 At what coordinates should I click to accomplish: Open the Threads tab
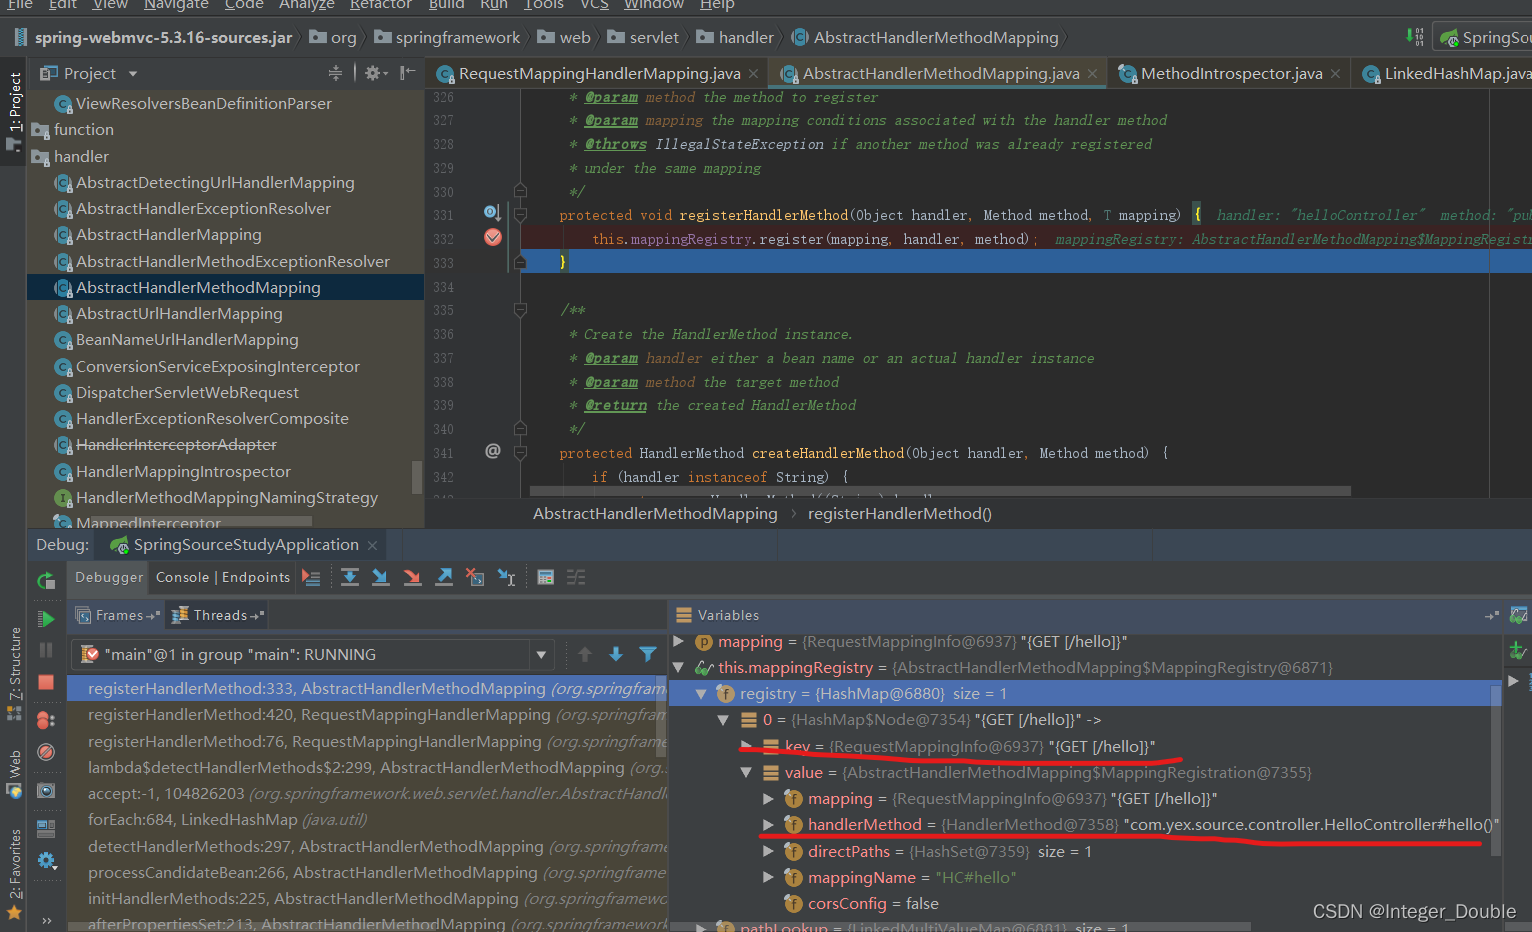coord(219,615)
